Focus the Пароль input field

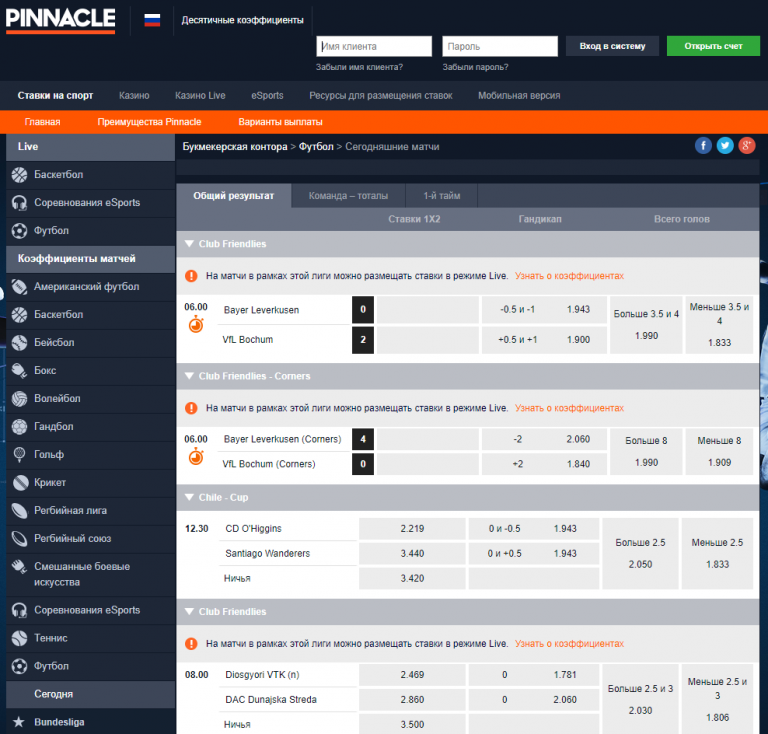[x=500, y=46]
